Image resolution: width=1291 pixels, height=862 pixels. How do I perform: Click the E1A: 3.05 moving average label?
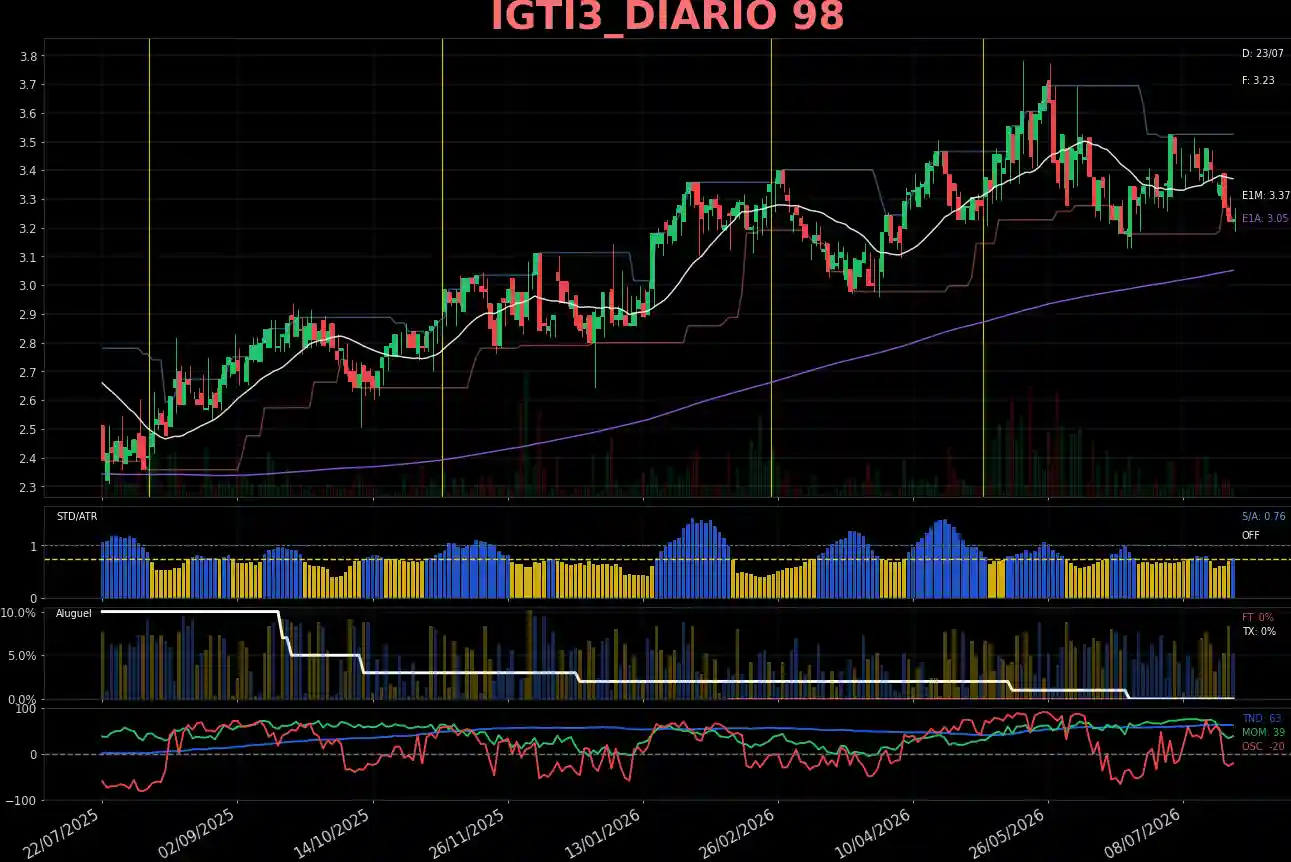coord(1265,218)
